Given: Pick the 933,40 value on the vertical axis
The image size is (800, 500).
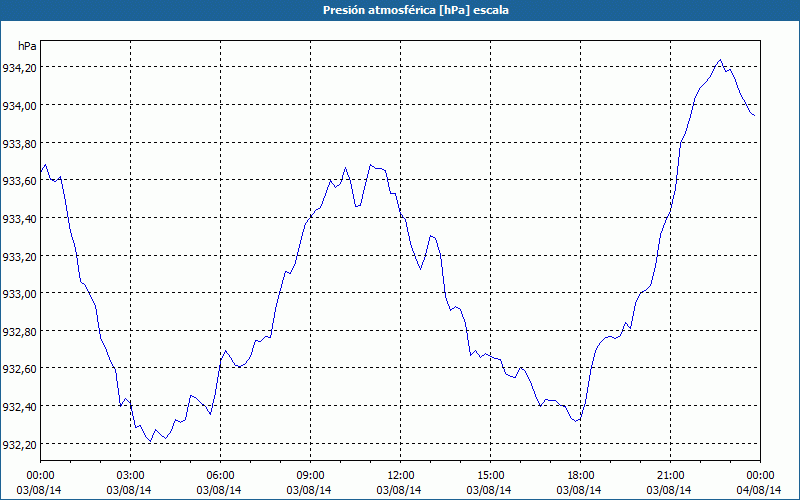Looking at the screenshot, I should 19,219.
